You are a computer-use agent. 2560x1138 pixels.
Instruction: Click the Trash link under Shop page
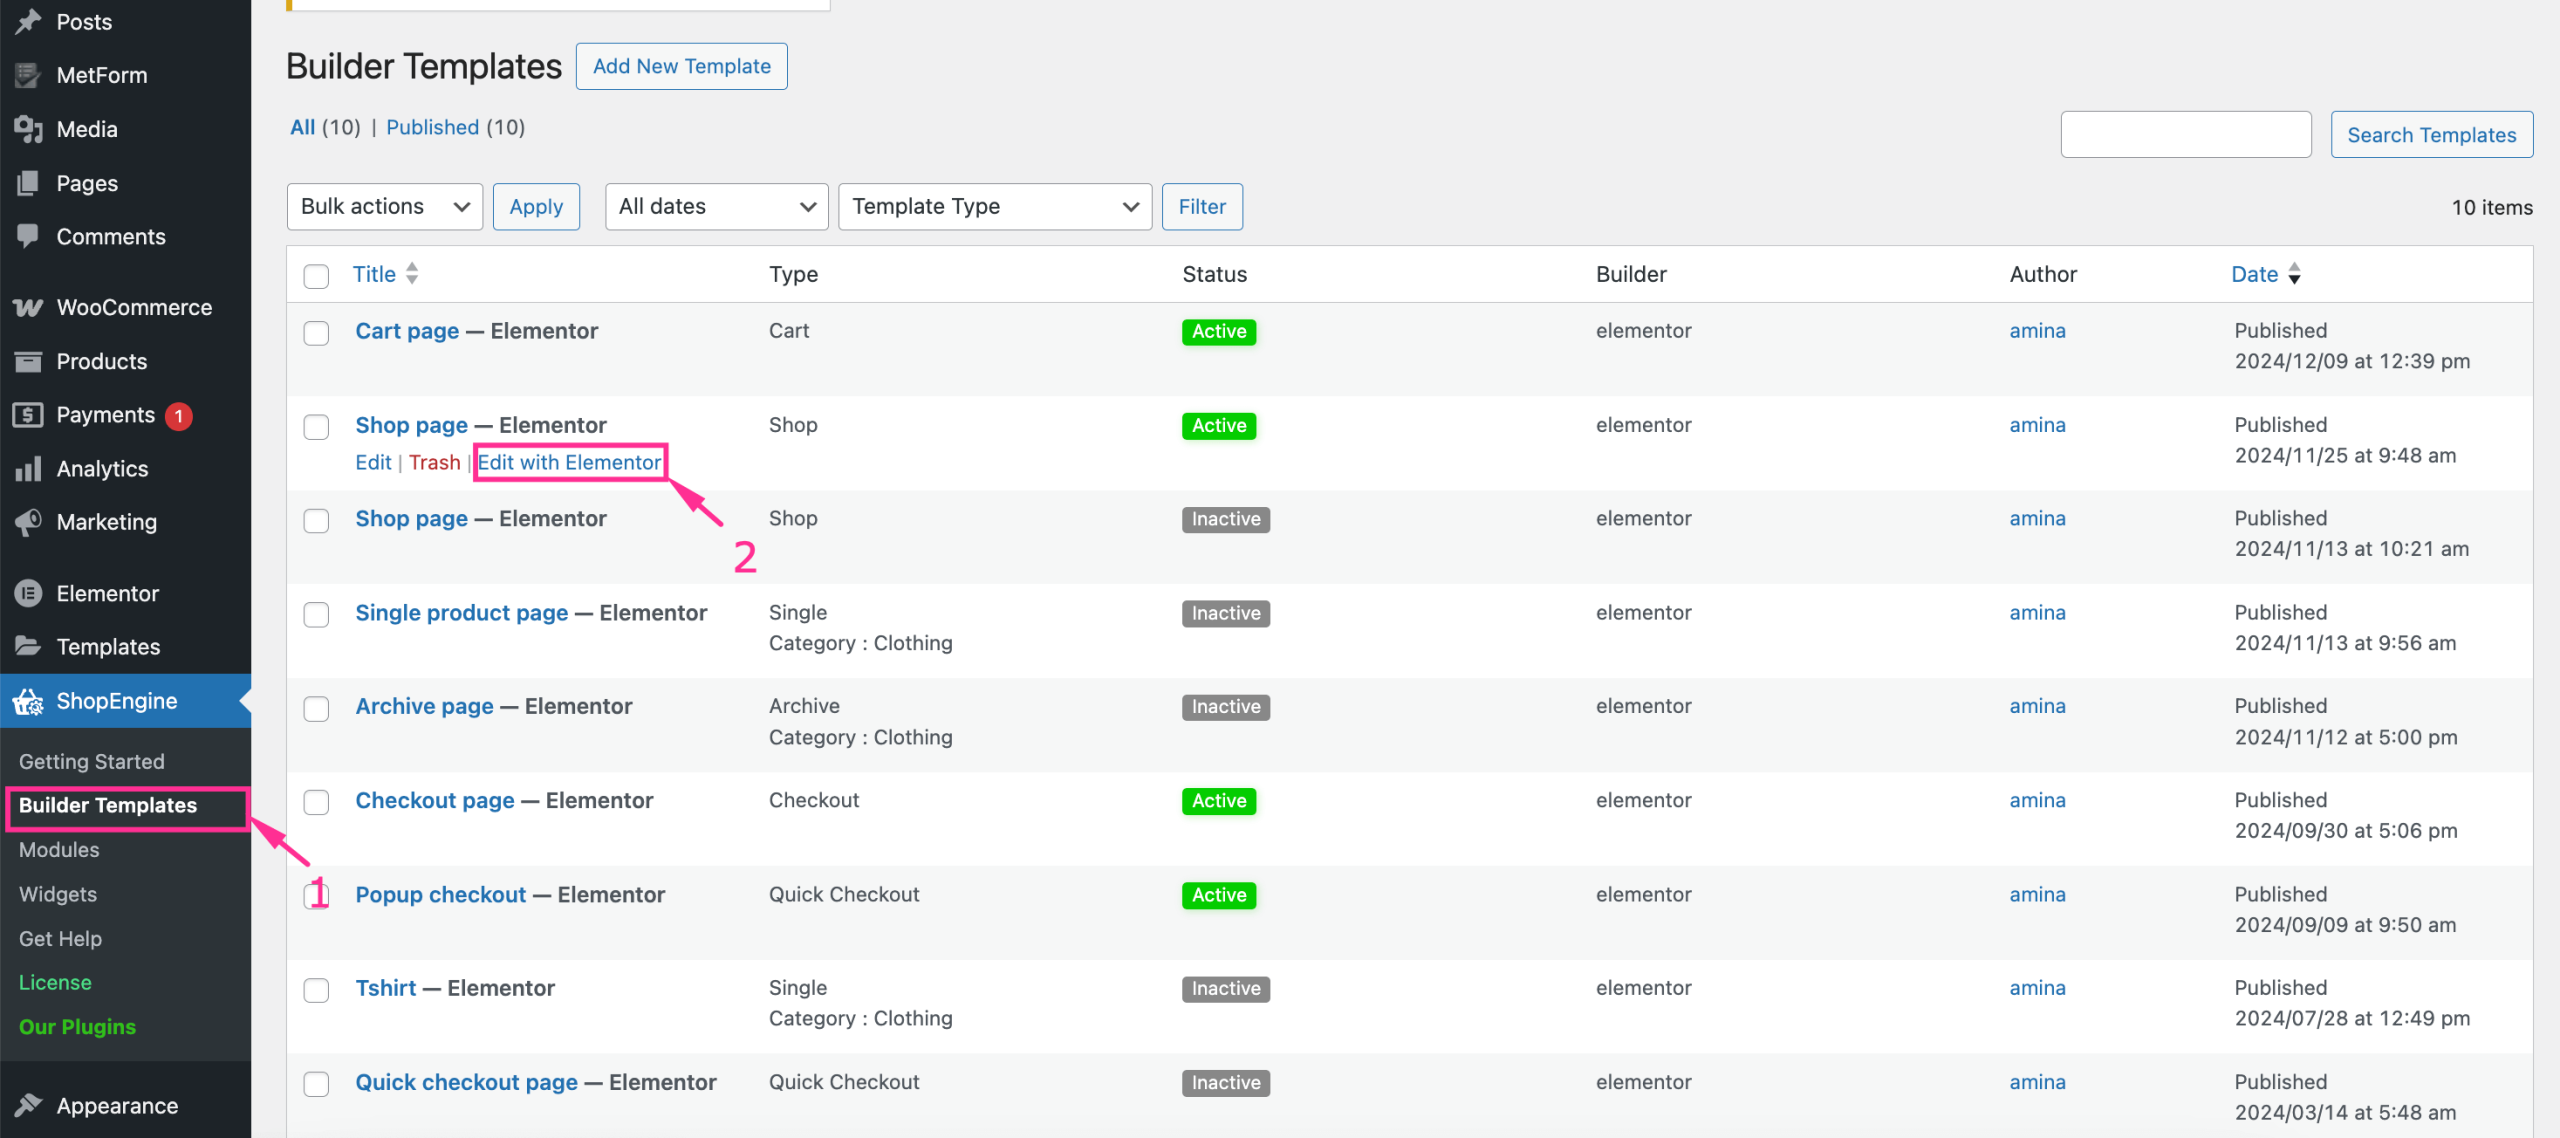tap(434, 462)
